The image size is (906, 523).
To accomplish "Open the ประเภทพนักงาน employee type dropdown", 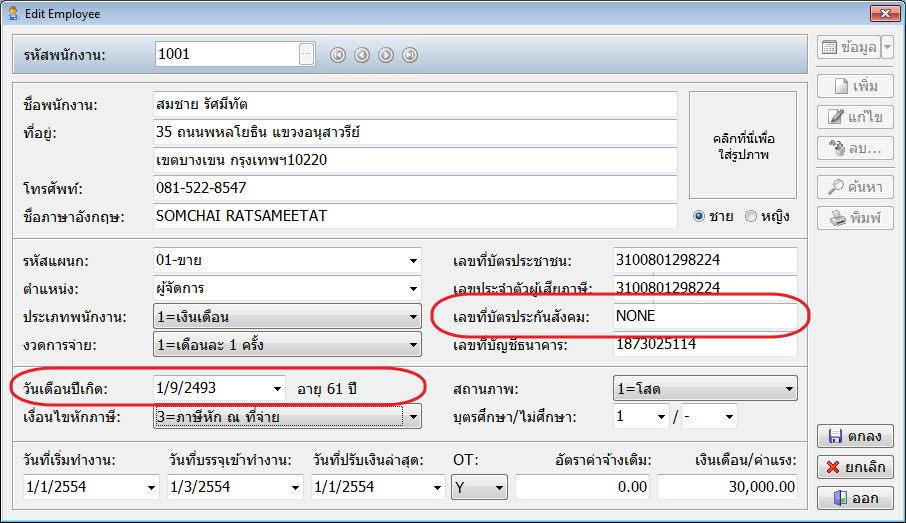I will tap(413, 317).
